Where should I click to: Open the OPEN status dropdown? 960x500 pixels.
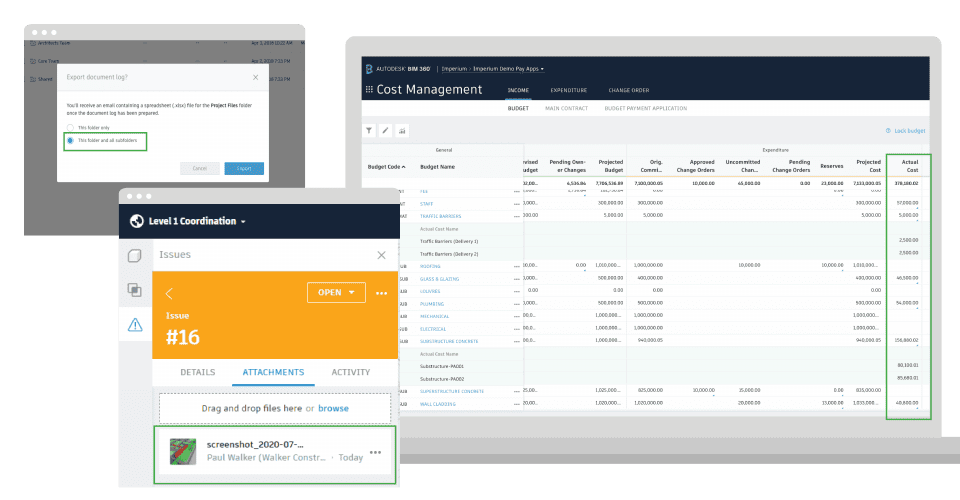point(336,293)
